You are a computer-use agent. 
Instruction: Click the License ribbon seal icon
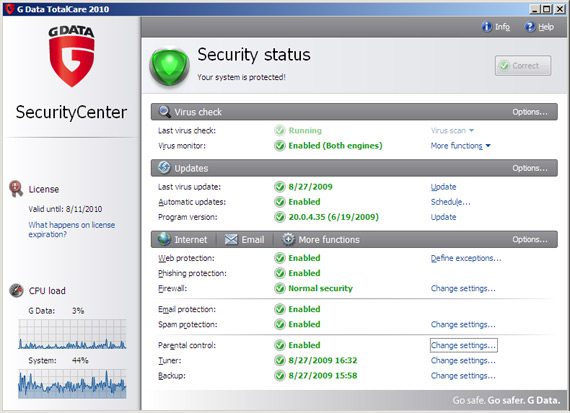tap(16, 189)
